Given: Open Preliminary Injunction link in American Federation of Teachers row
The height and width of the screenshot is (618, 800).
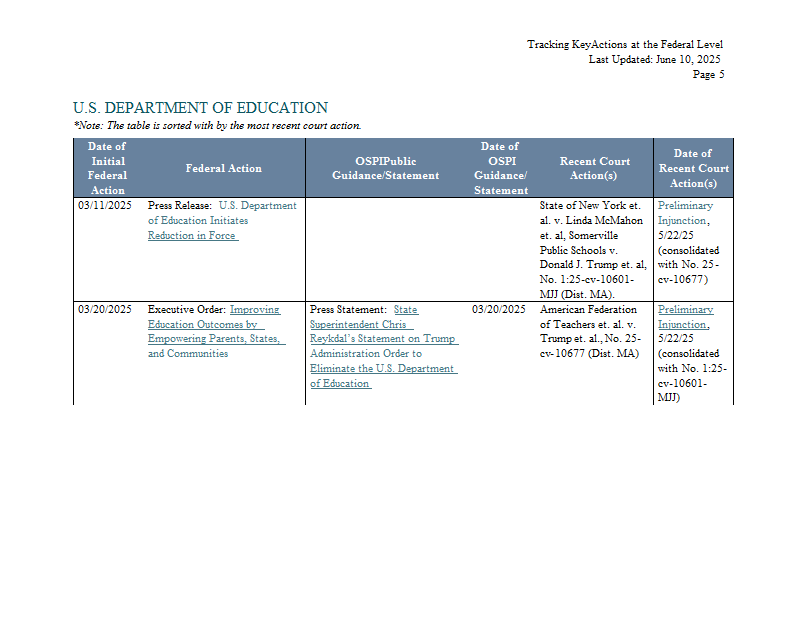Looking at the screenshot, I should tap(685, 316).
